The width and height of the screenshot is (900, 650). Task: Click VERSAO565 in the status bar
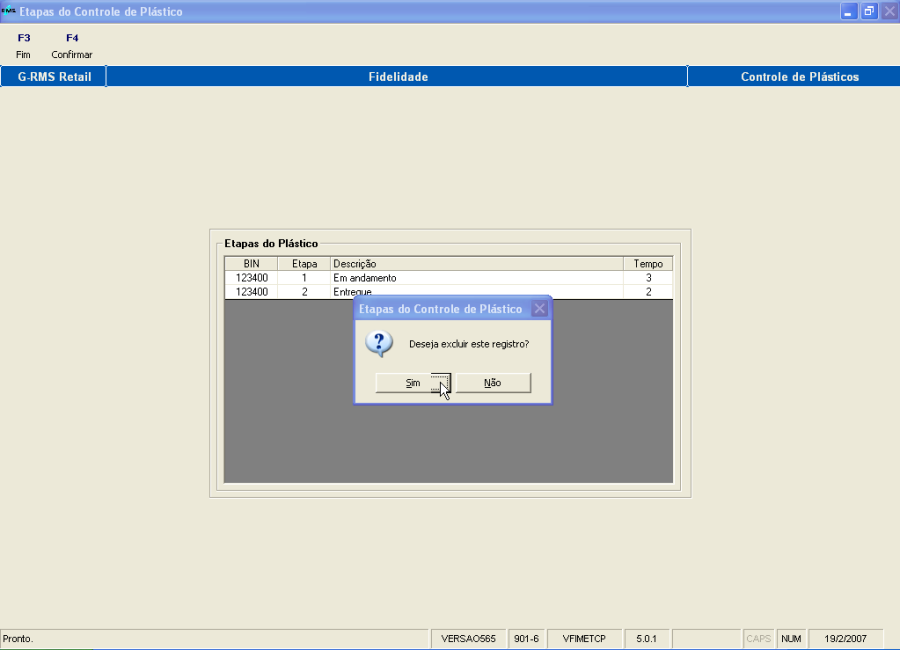[x=468, y=639]
